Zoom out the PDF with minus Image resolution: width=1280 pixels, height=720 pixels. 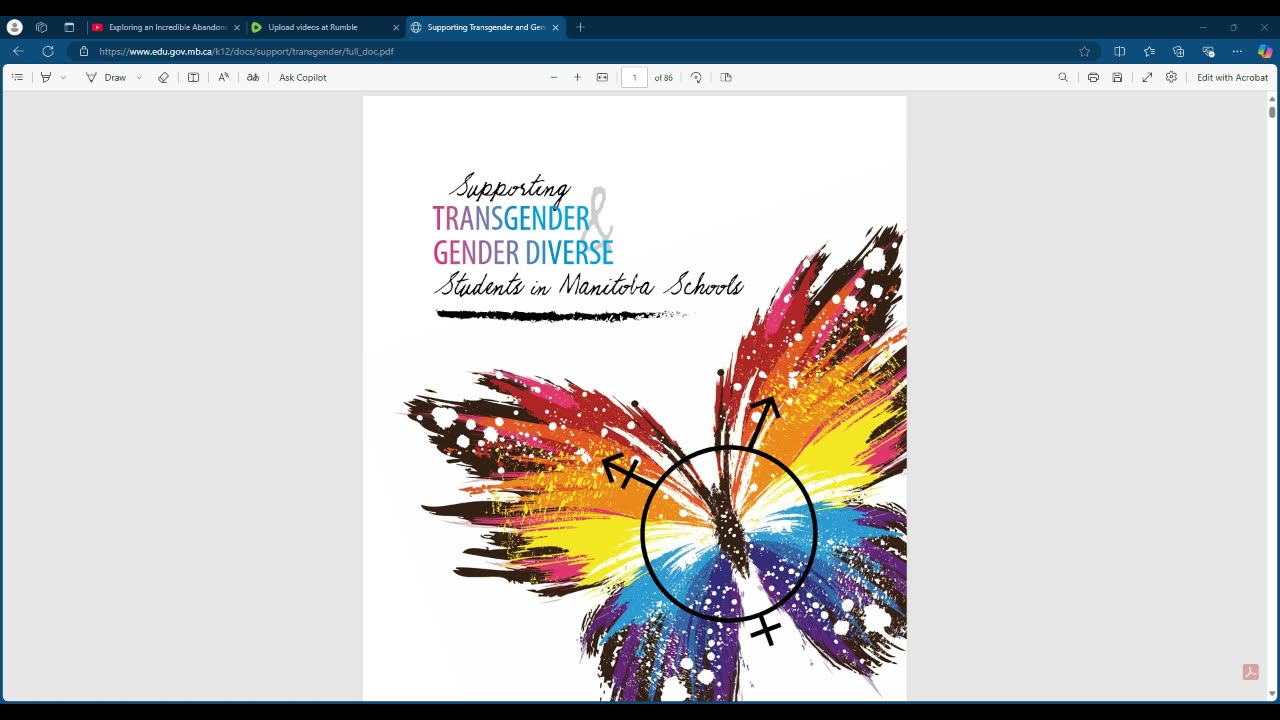pyautogui.click(x=554, y=77)
